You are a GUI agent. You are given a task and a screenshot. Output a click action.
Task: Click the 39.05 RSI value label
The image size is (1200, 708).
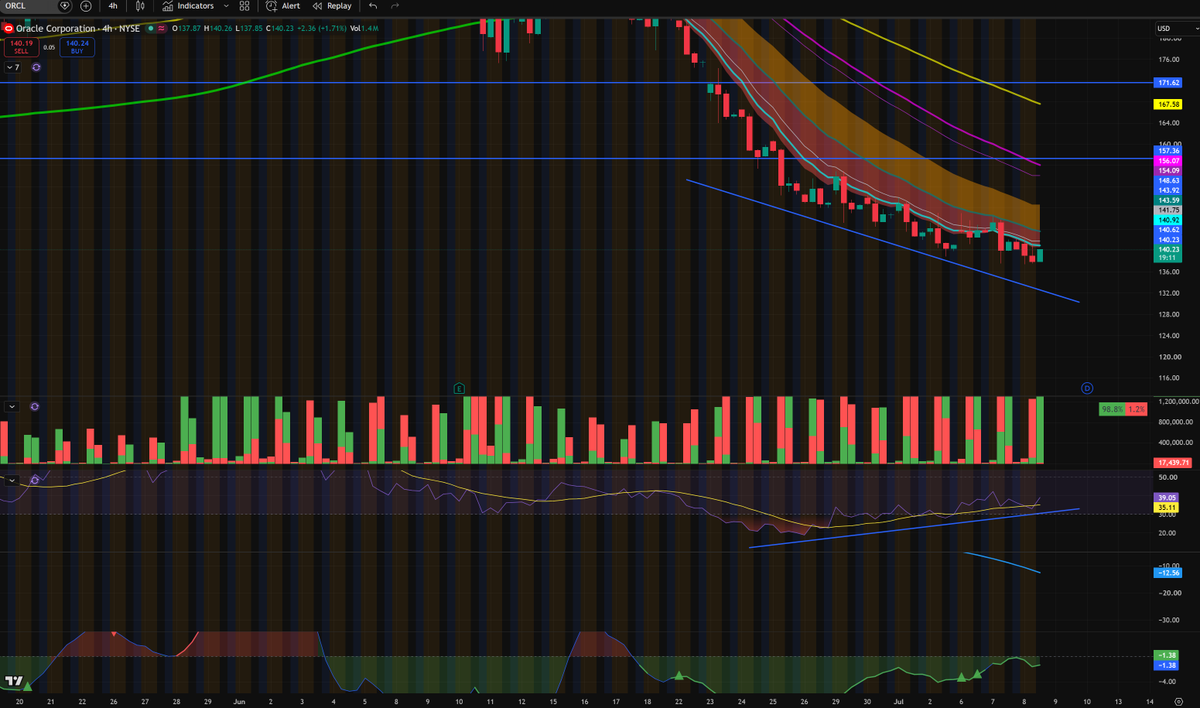1166,497
